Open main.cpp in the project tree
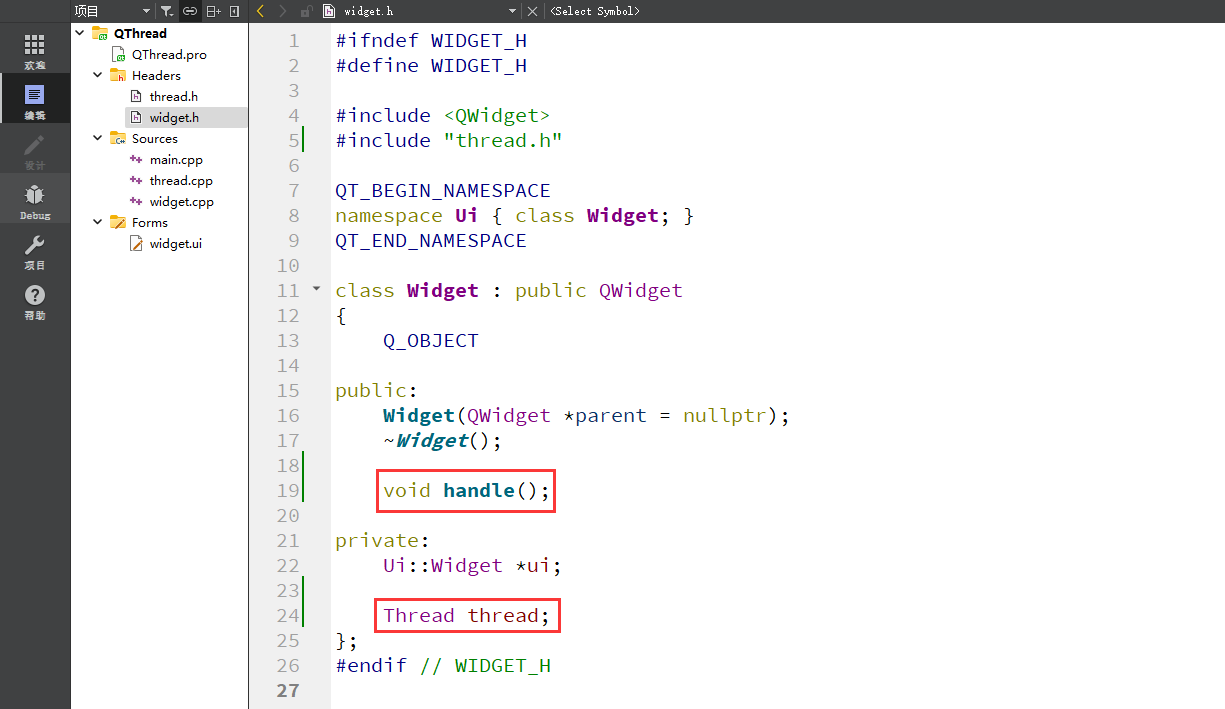 click(176, 159)
